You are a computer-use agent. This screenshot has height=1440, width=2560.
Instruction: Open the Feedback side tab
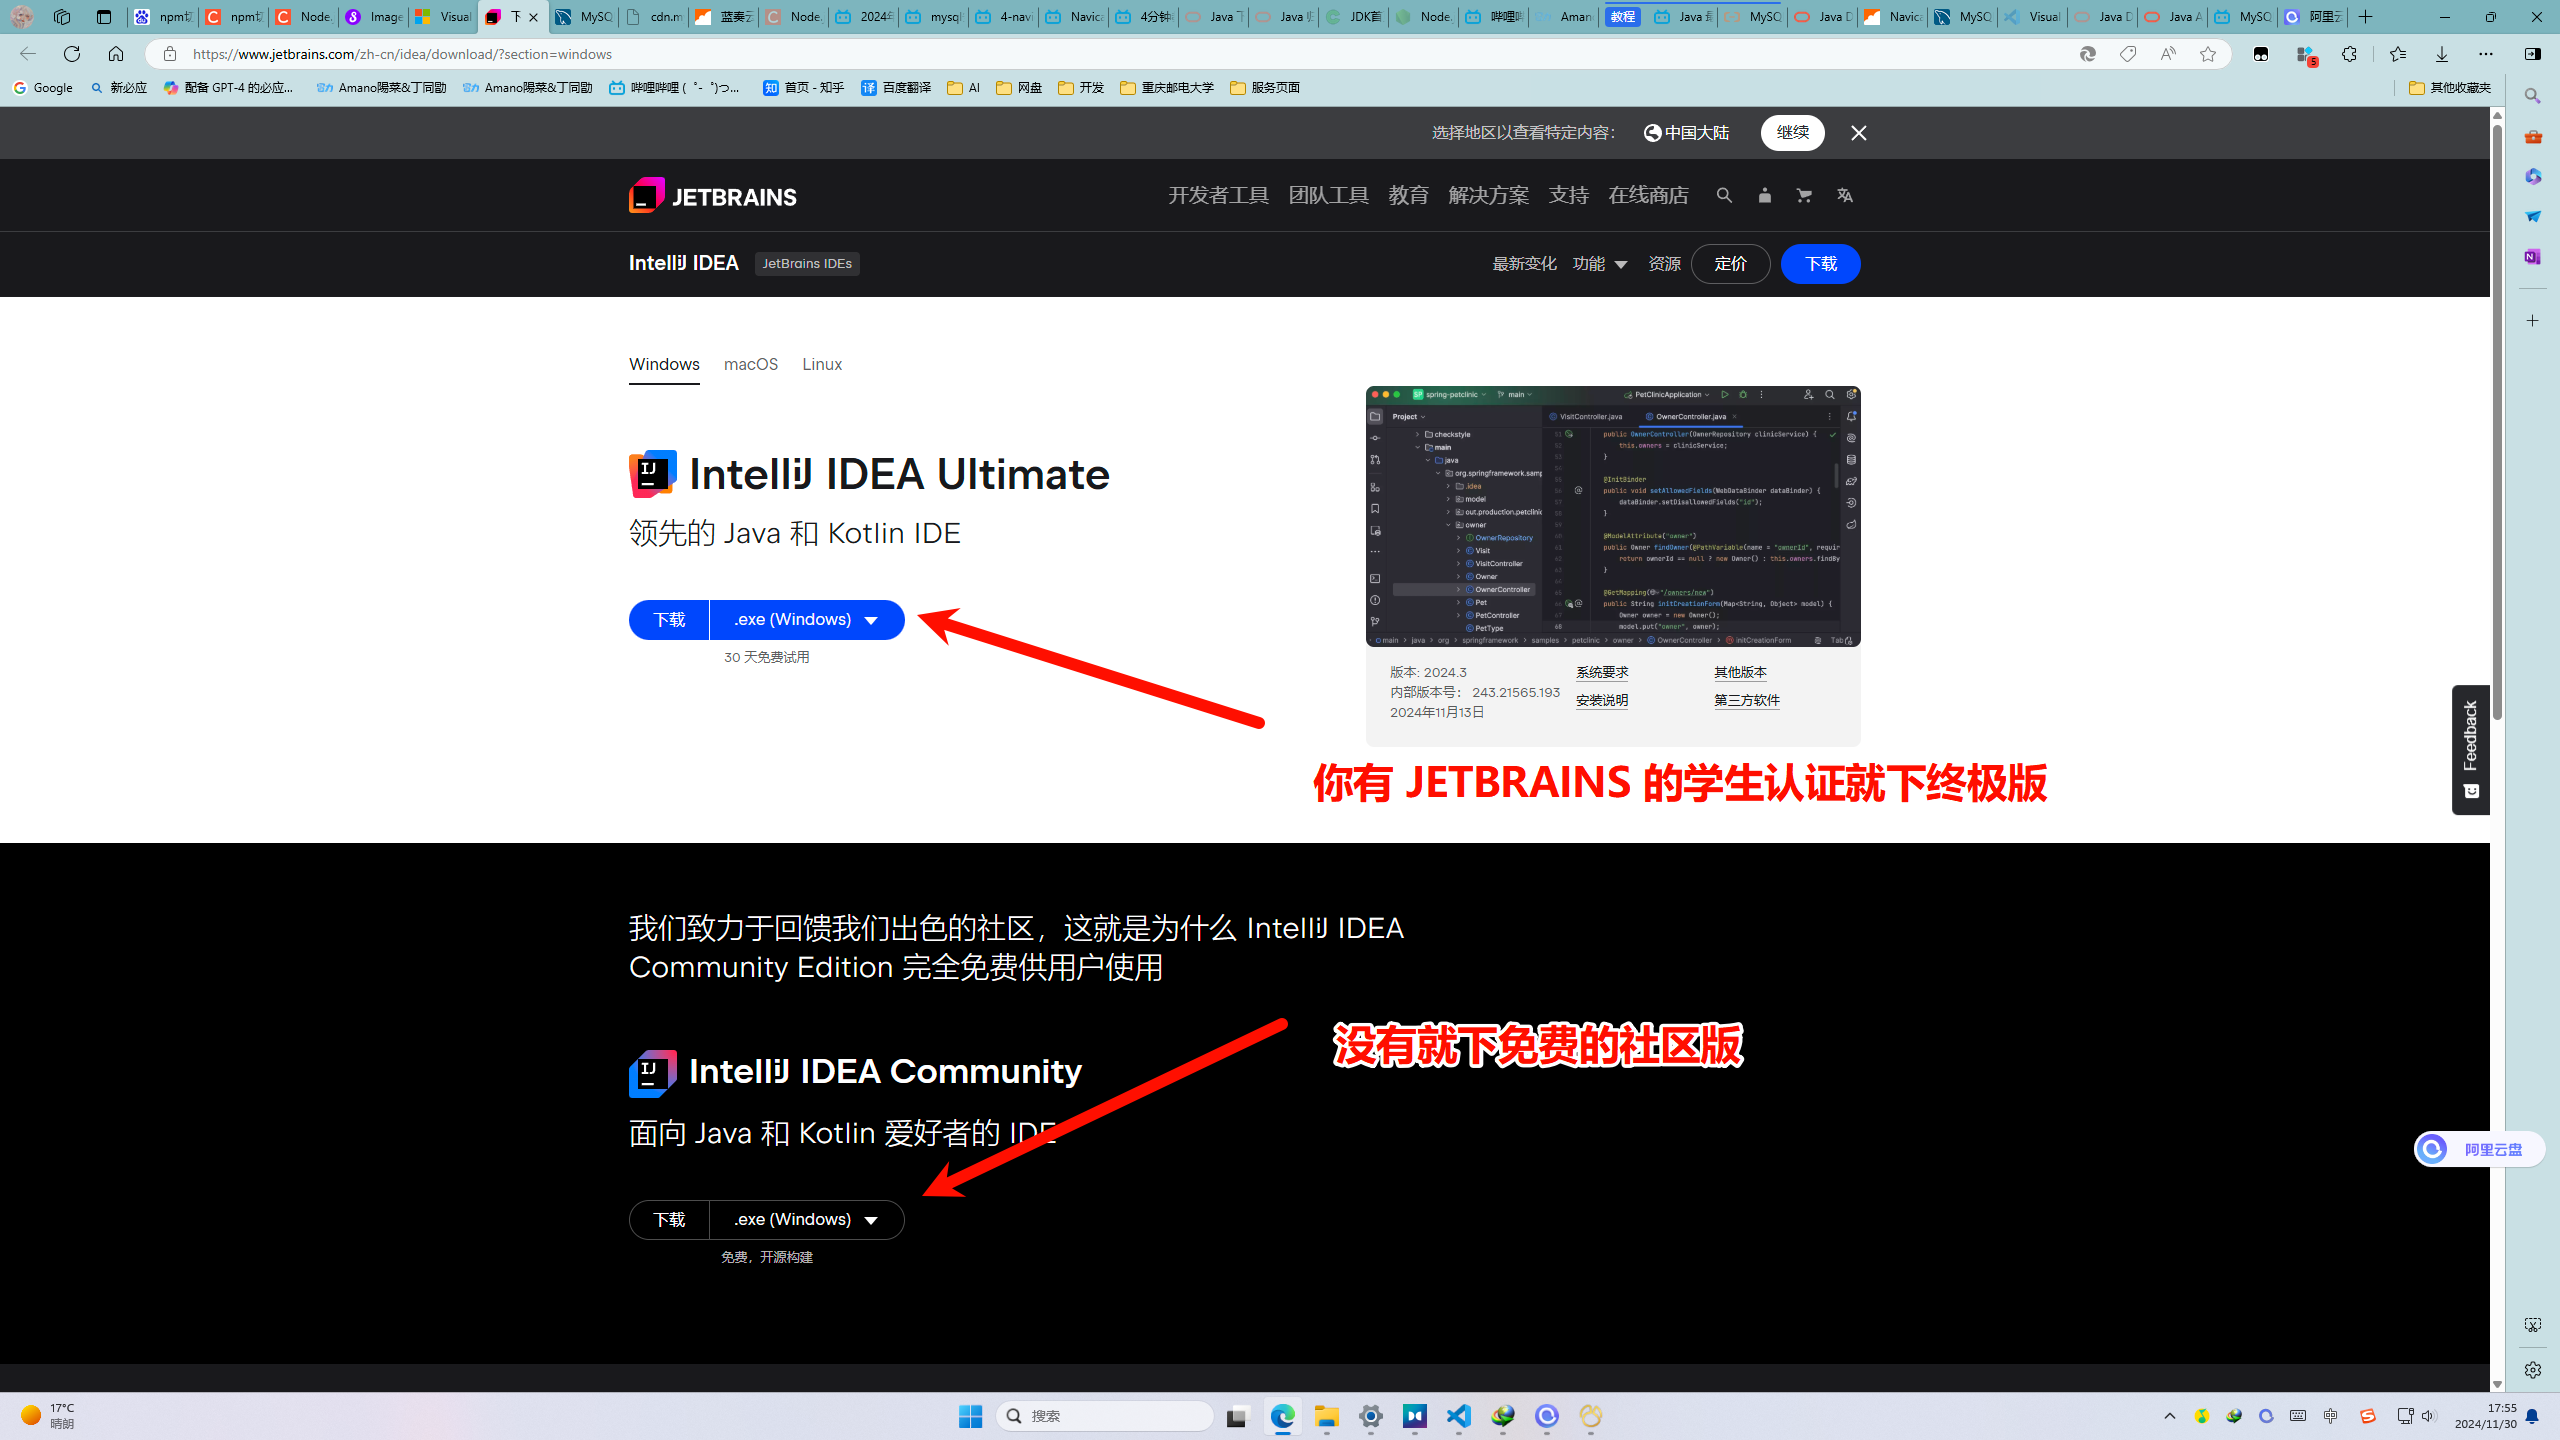(2470, 750)
